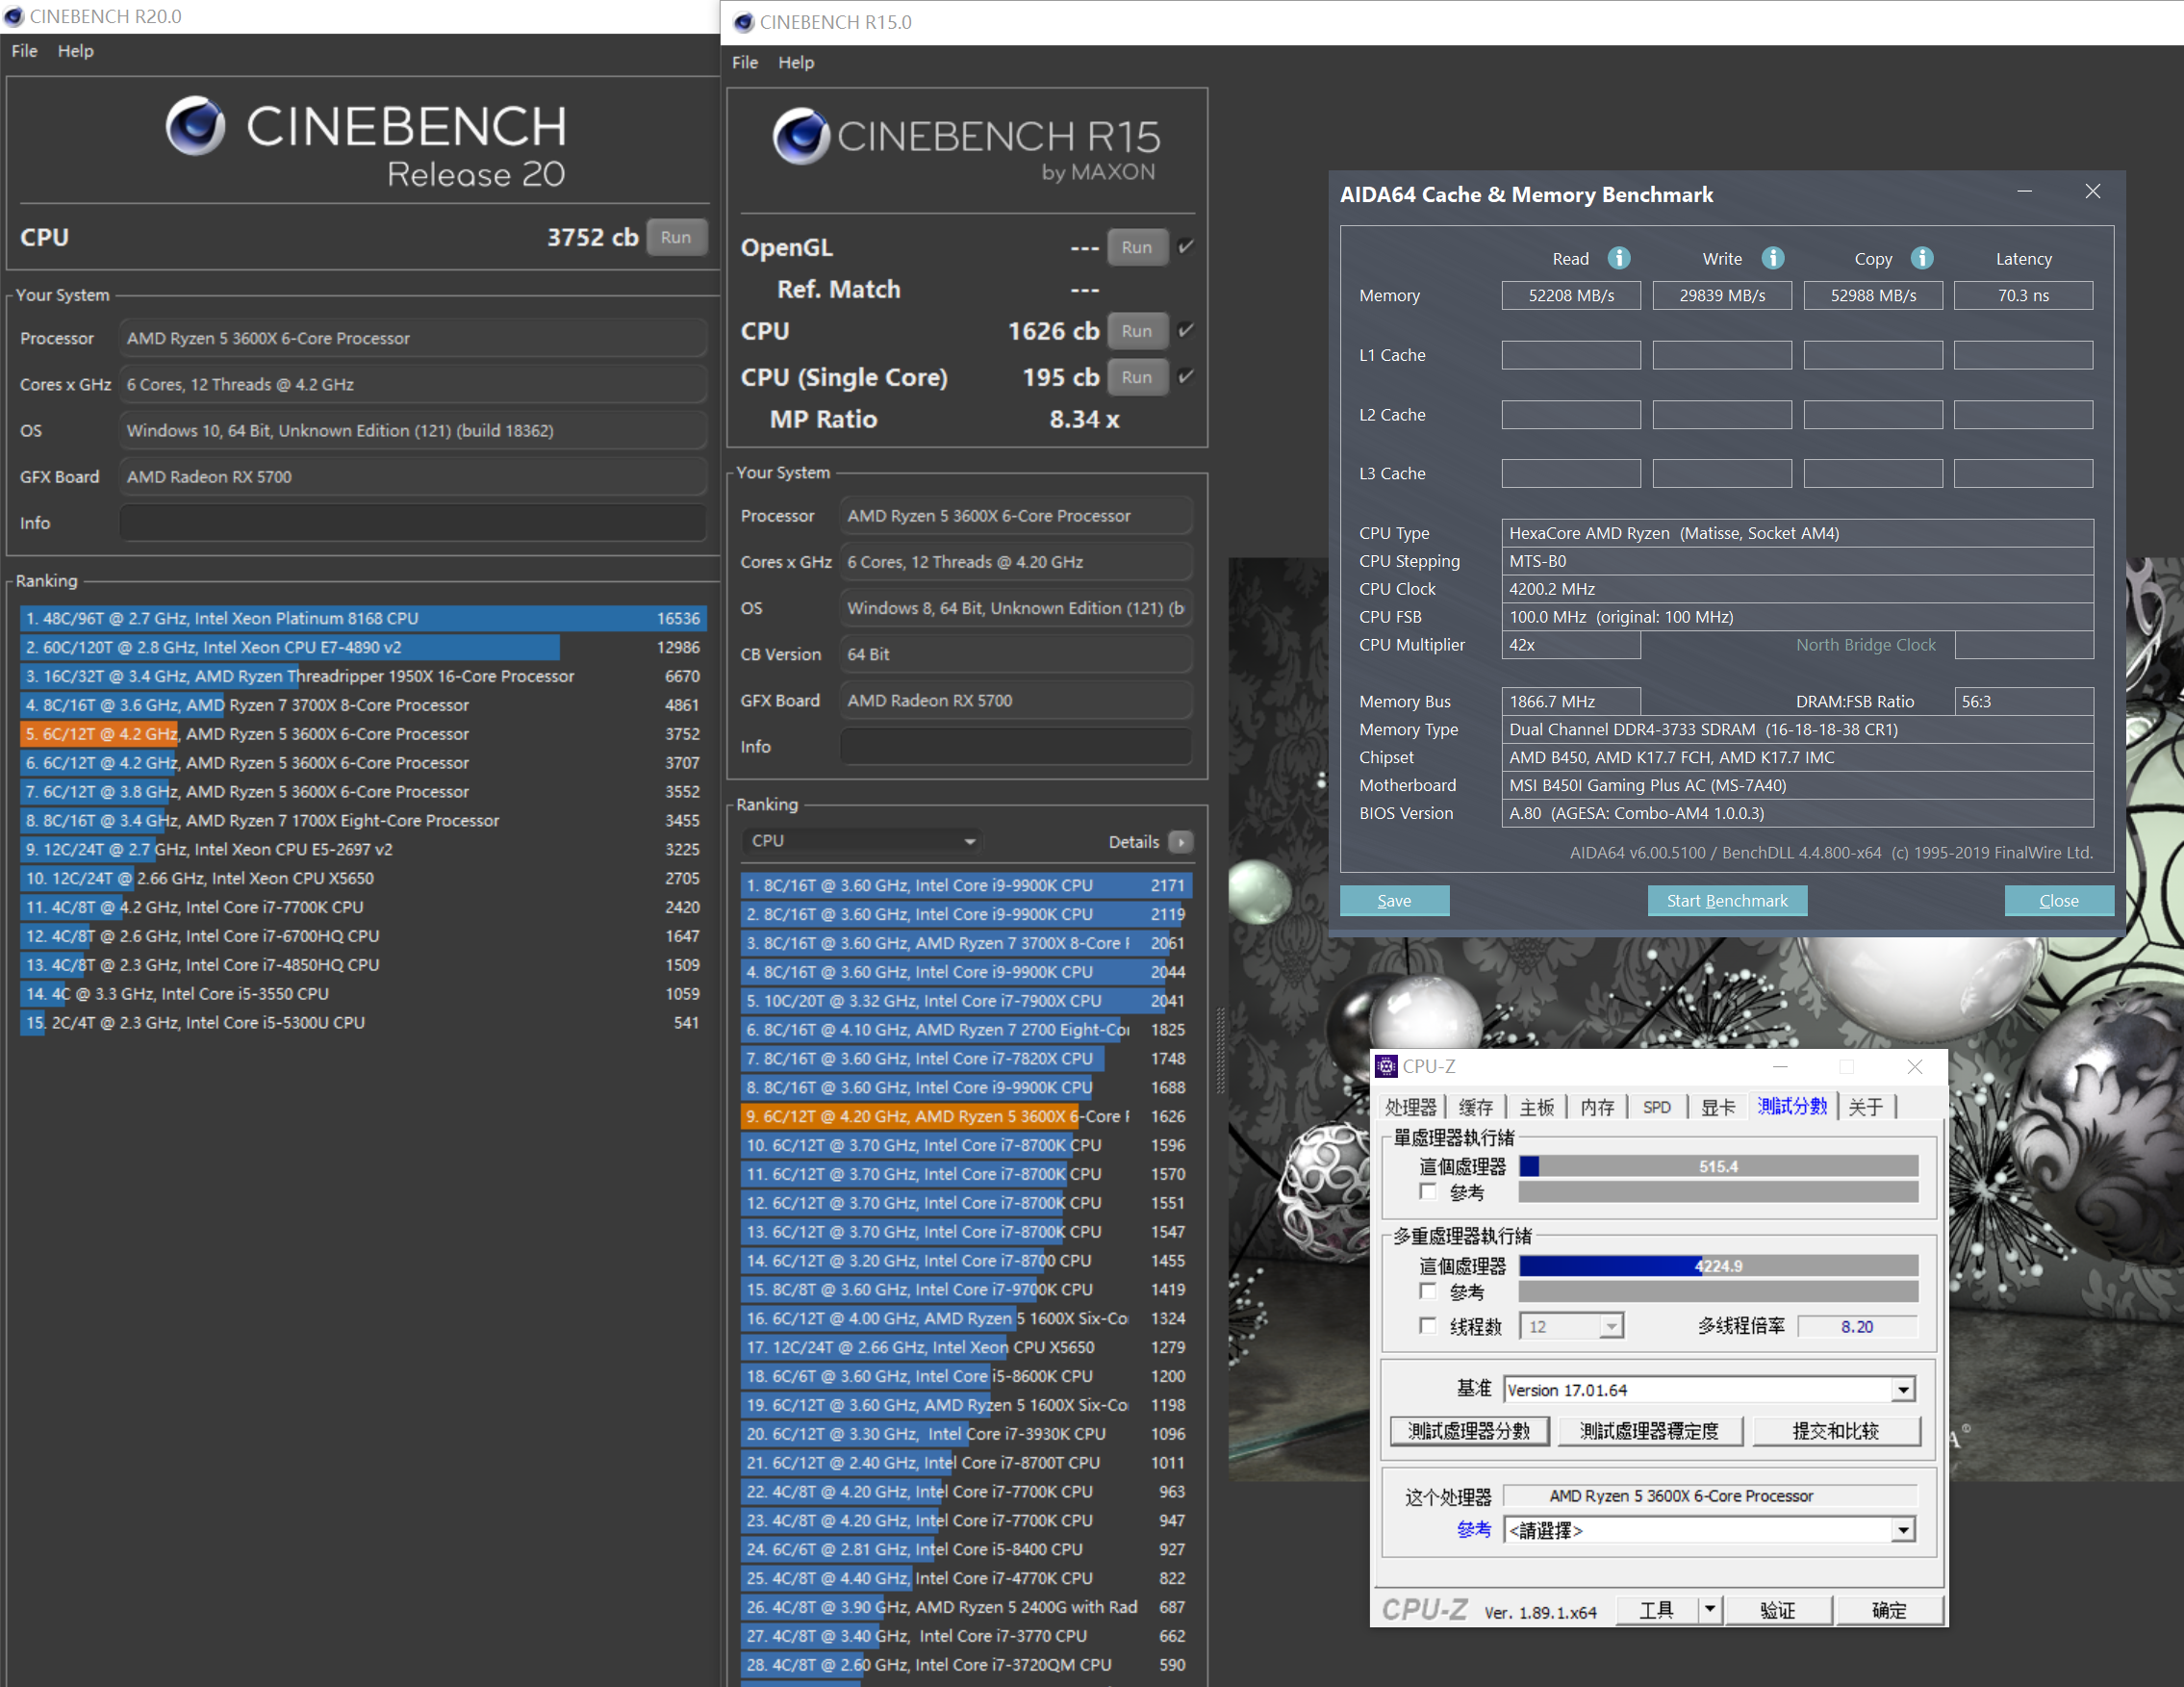Screen dimensions: 2184x1687
Task: Switch to the 显卡 tab in CPU-Z
Action: pyautogui.click(x=1718, y=1107)
